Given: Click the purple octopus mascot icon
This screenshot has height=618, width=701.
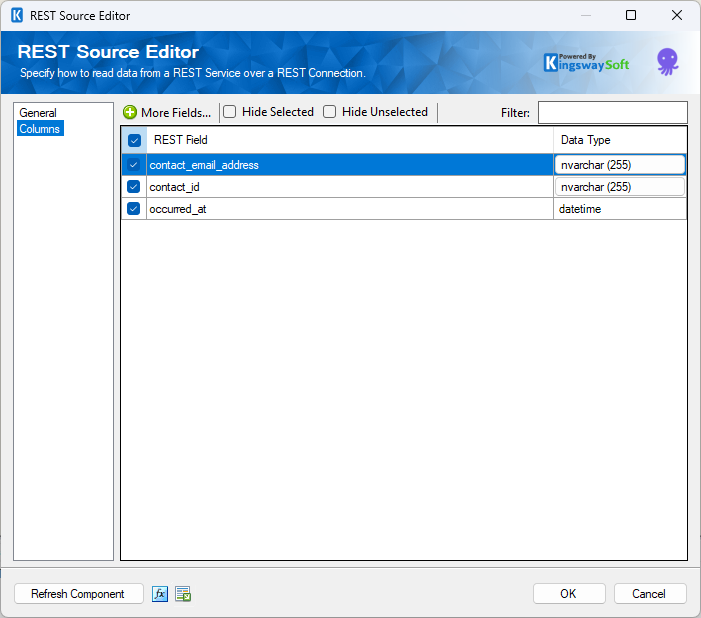Looking at the screenshot, I should (x=667, y=62).
